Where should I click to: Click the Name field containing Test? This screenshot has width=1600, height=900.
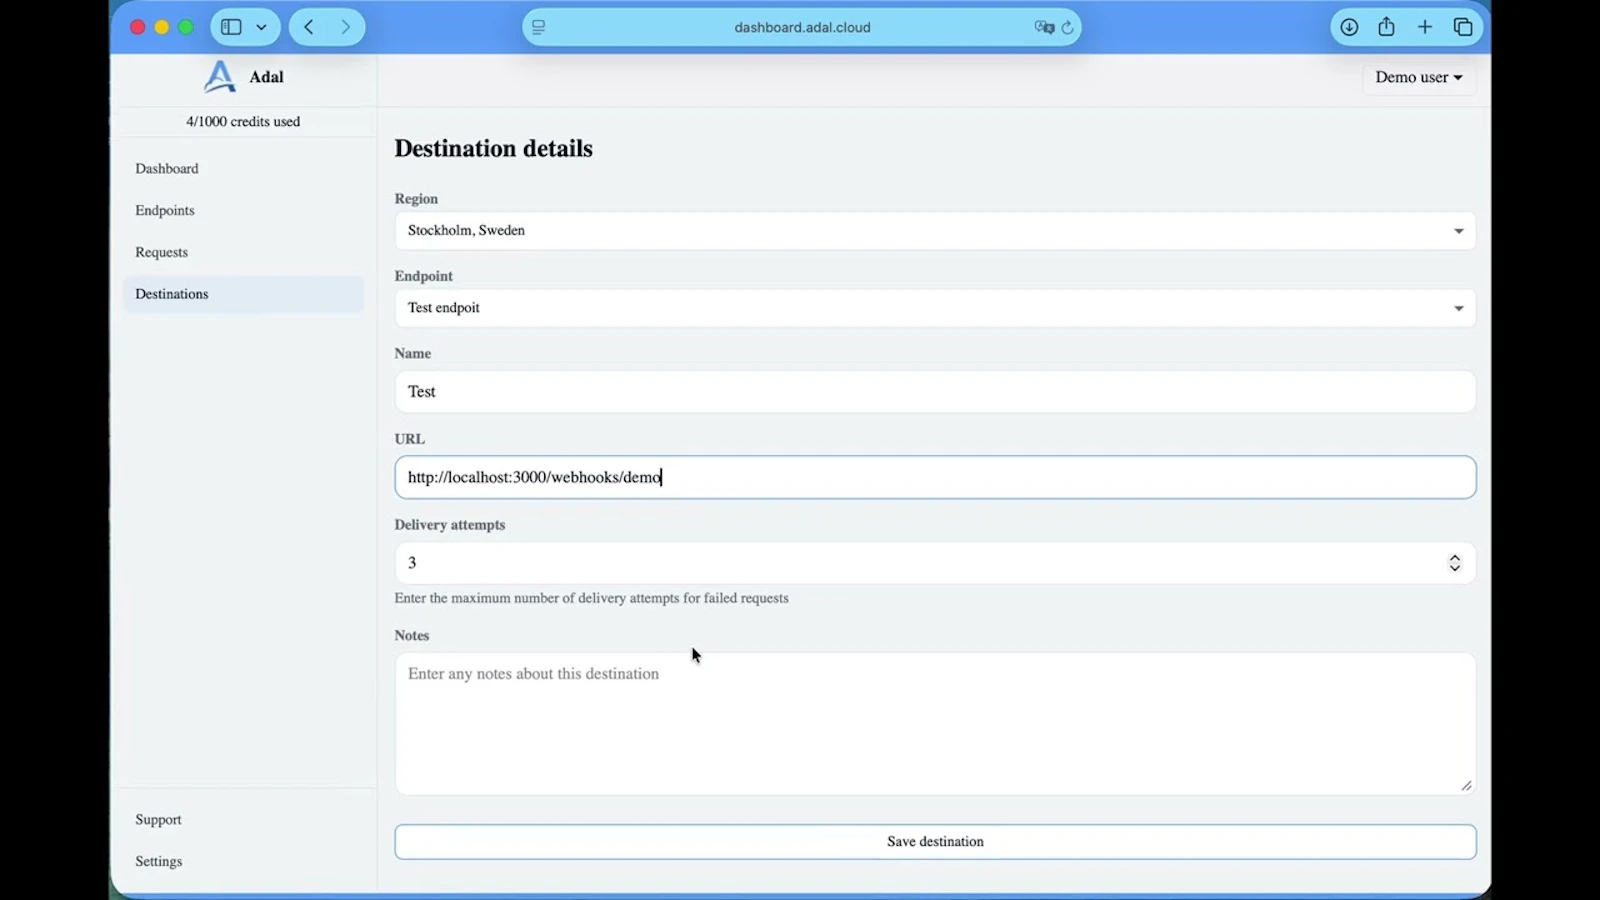click(935, 392)
